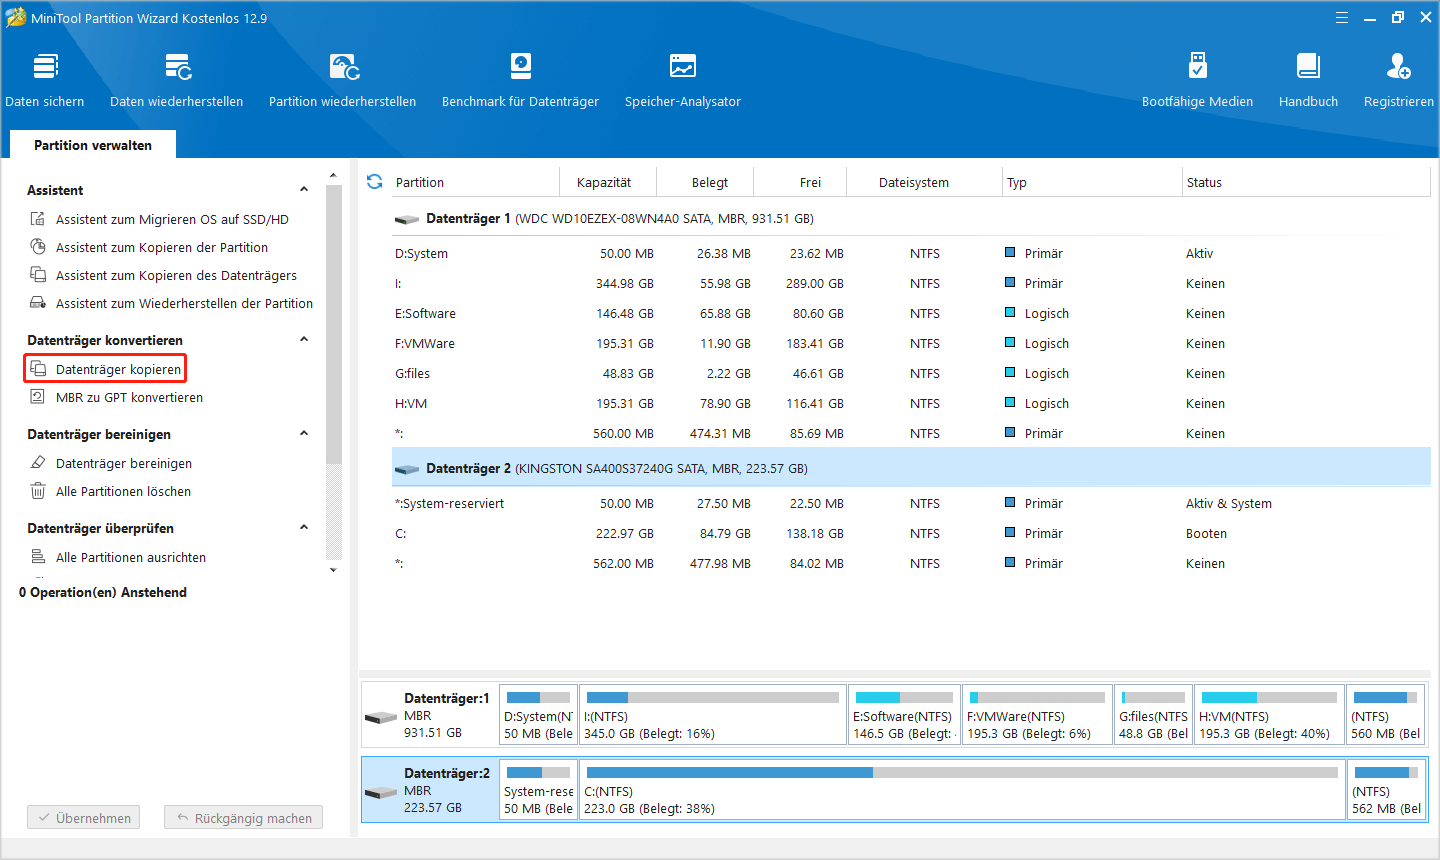Screen dimensions: 1440x860
Task: Select the C: partition row
Action: point(911,533)
